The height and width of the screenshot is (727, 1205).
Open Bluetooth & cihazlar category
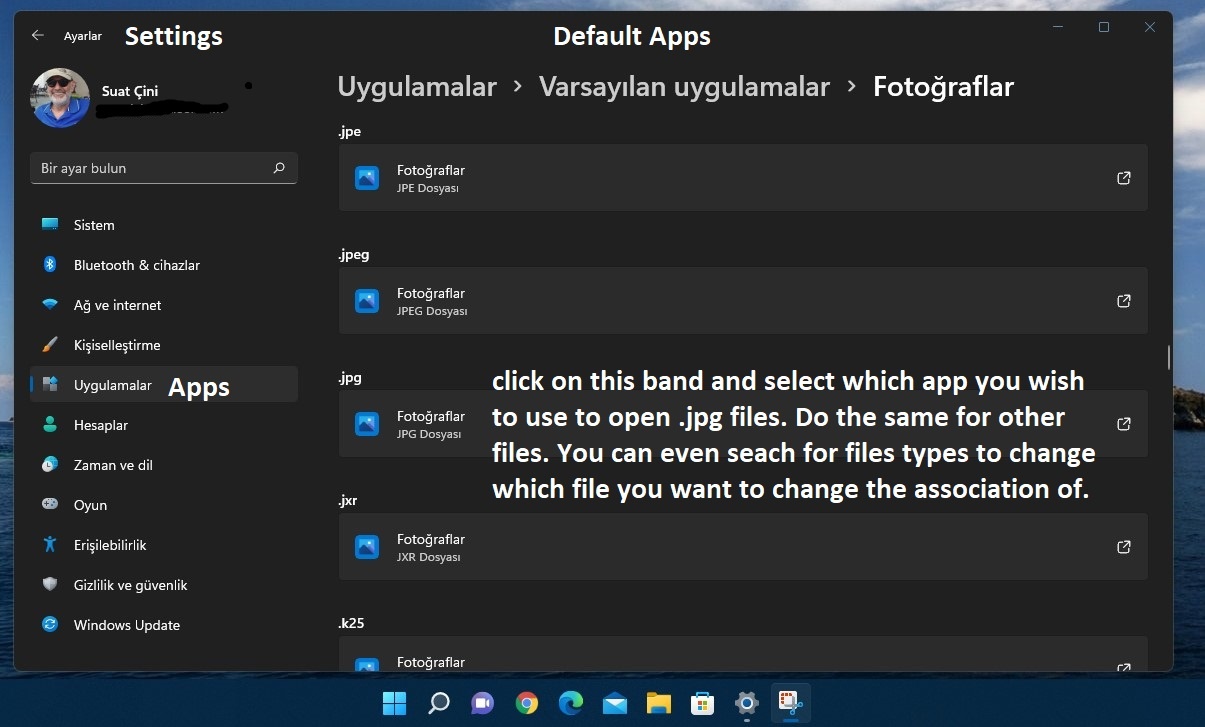[164, 265]
